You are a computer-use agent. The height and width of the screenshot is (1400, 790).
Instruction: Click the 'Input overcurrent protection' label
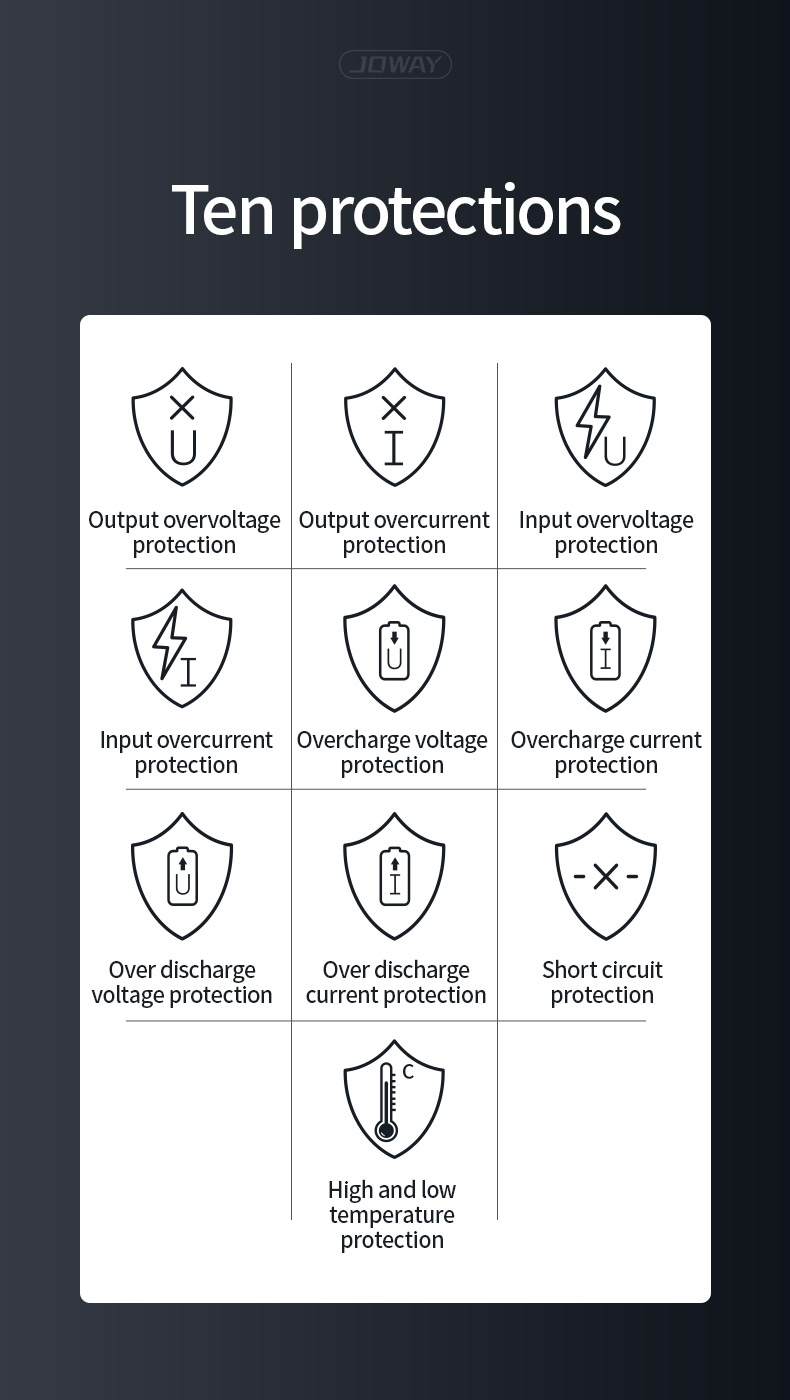pyautogui.click(x=186, y=752)
